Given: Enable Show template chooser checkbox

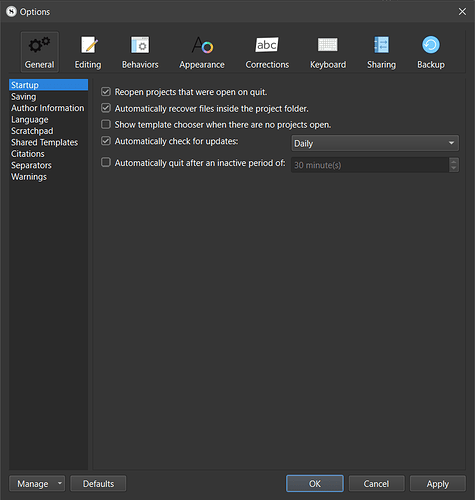Looking at the screenshot, I should pos(106,124).
